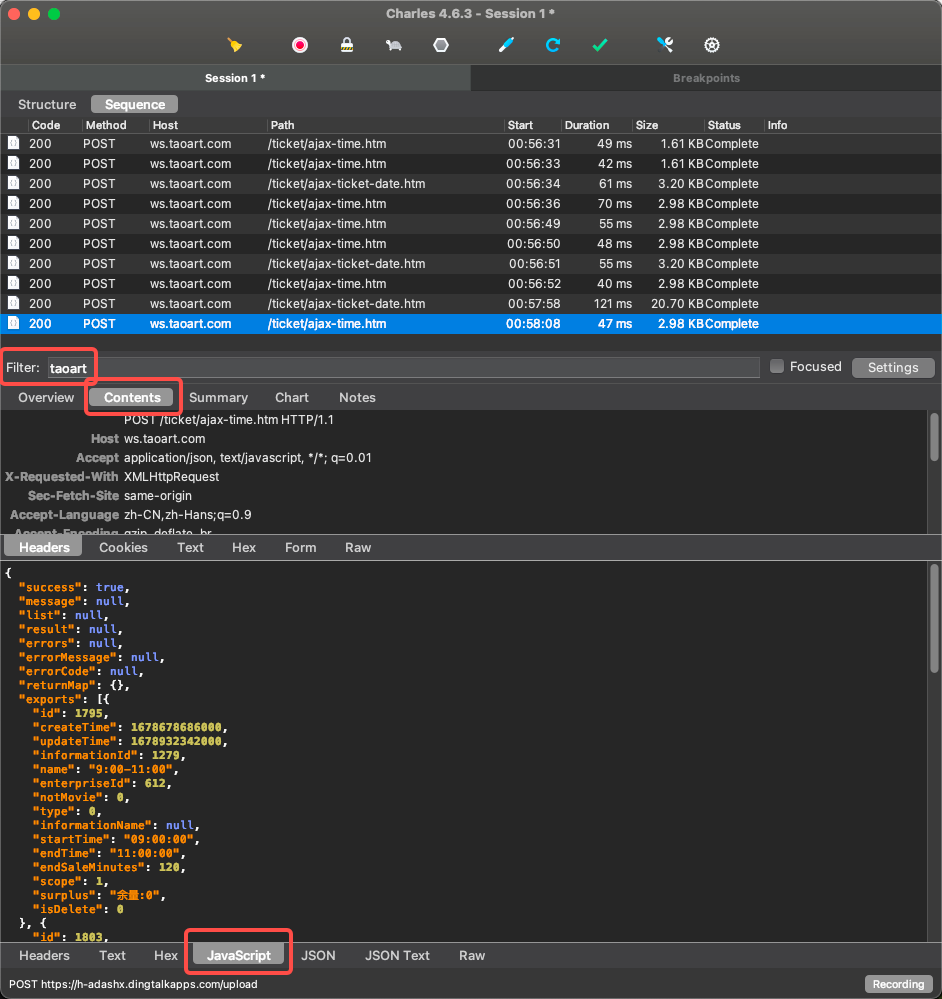
Task: Open filter Settings button
Action: (x=893, y=368)
